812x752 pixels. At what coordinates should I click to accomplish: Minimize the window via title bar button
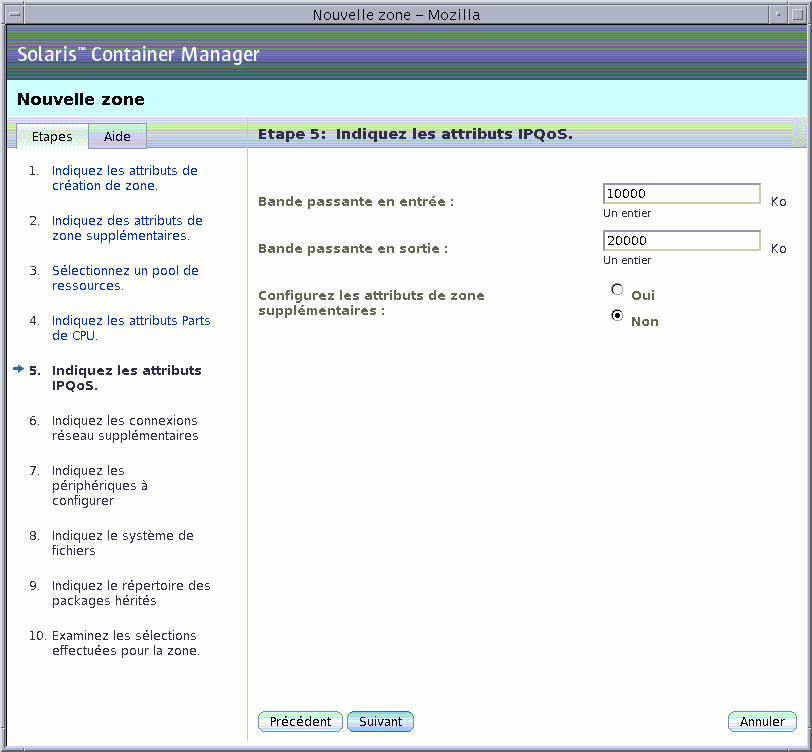[778, 15]
